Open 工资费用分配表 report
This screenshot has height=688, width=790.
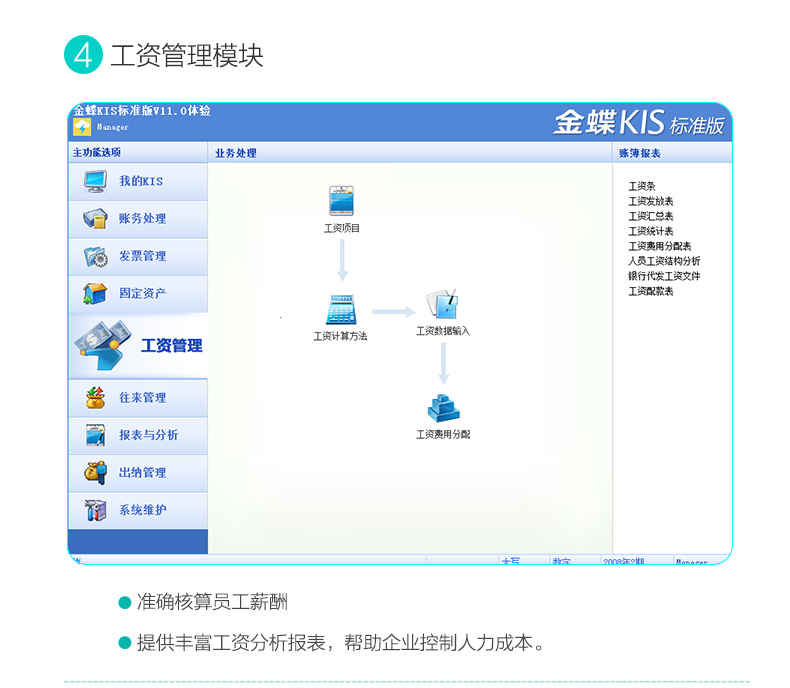(659, 246)
